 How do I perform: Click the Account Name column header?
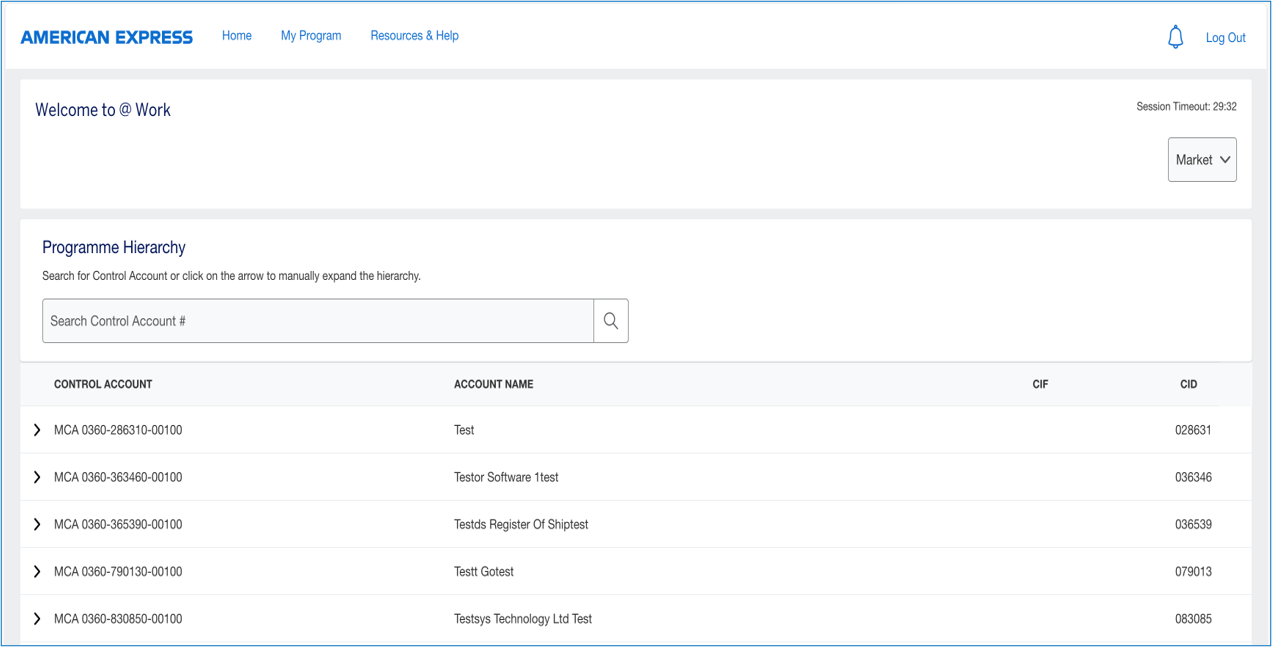(493, 384)
